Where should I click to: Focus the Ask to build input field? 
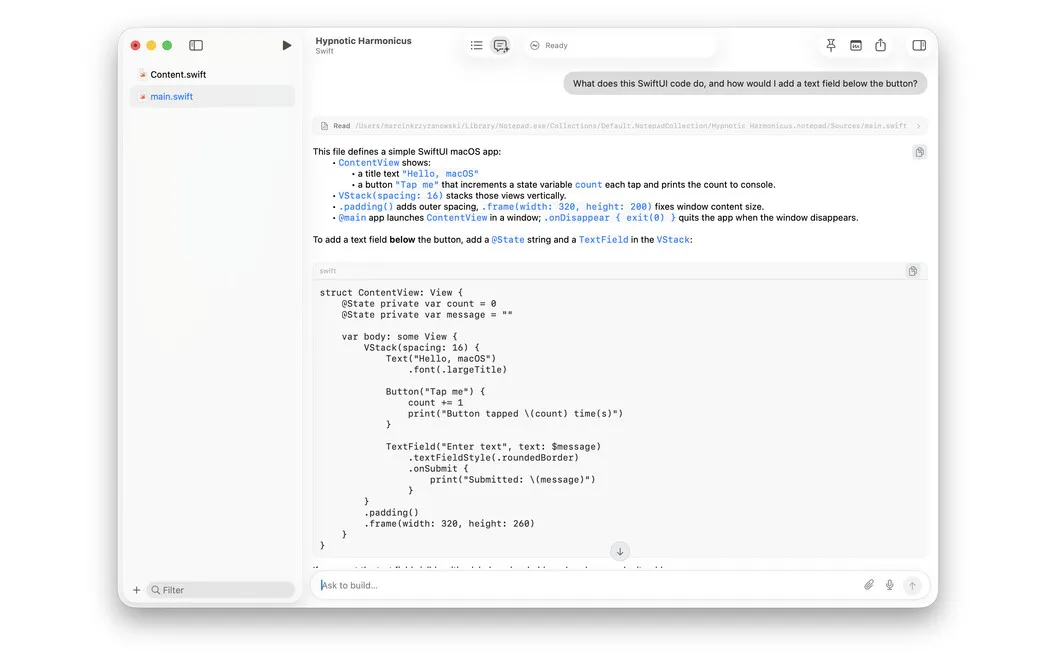click(x=586, y=585)
